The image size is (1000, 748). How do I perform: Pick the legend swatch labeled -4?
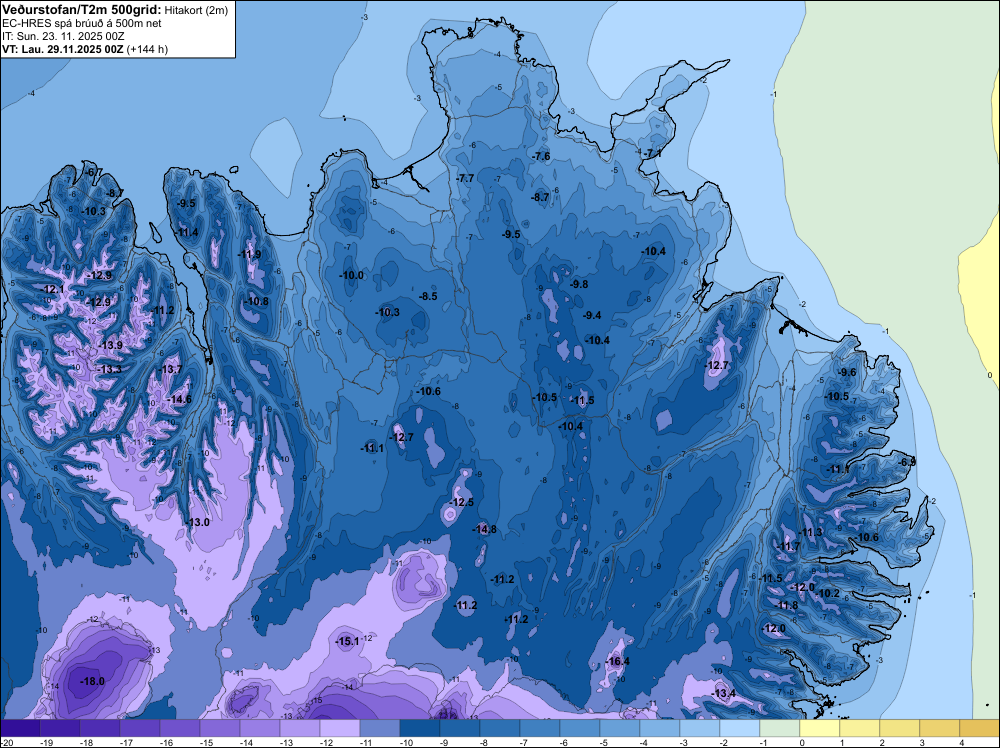click(659, 728)
